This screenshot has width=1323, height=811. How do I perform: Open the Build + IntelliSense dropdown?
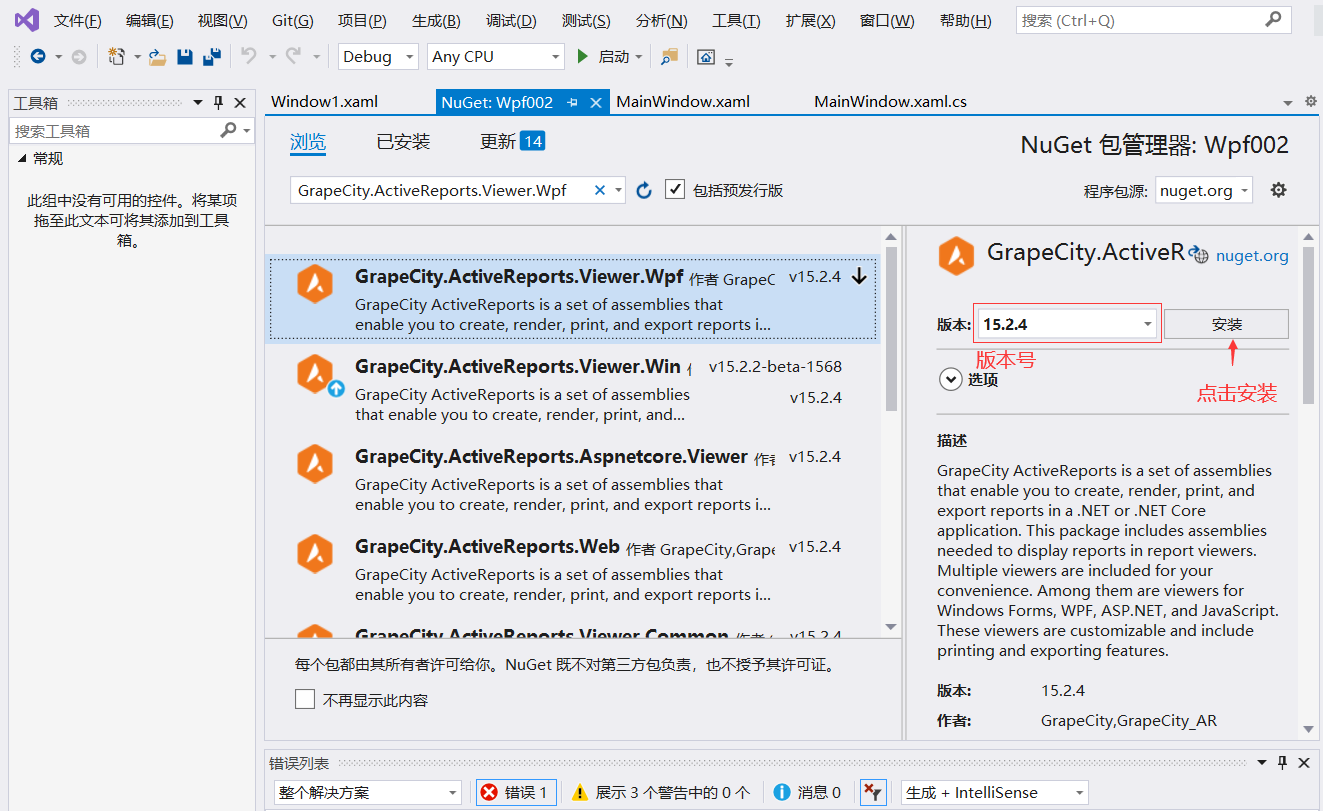[994, 793]
